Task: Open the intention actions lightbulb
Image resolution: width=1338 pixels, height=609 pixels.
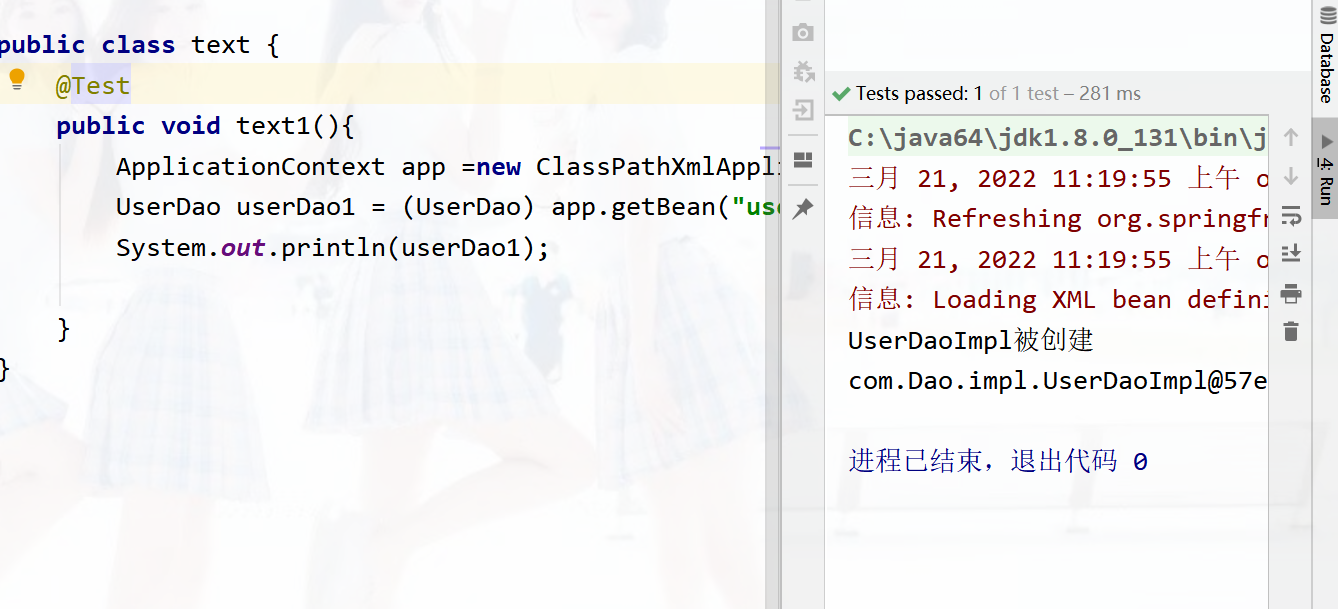Action: [x=17, y=78]
